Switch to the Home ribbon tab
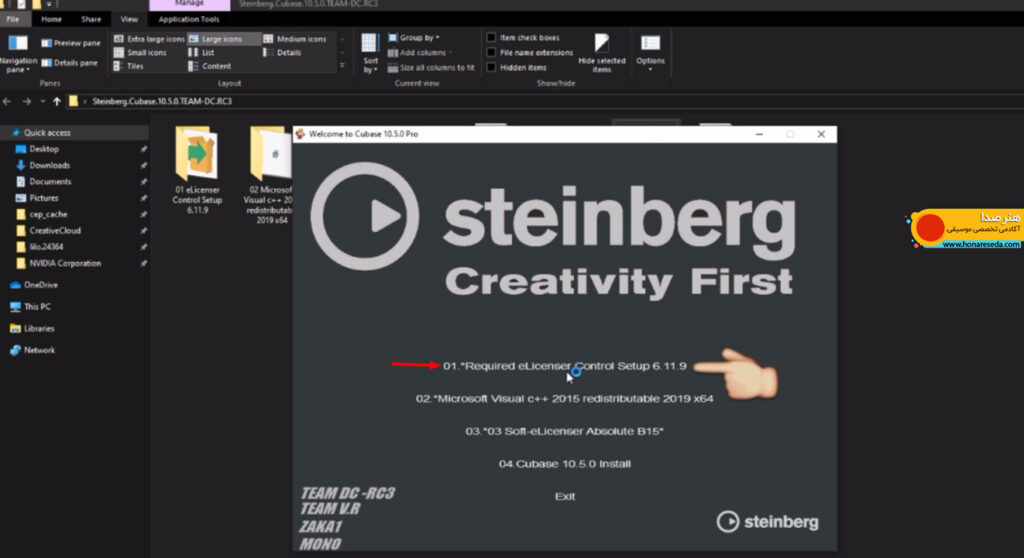1024x558 pixels. [51, 20]
